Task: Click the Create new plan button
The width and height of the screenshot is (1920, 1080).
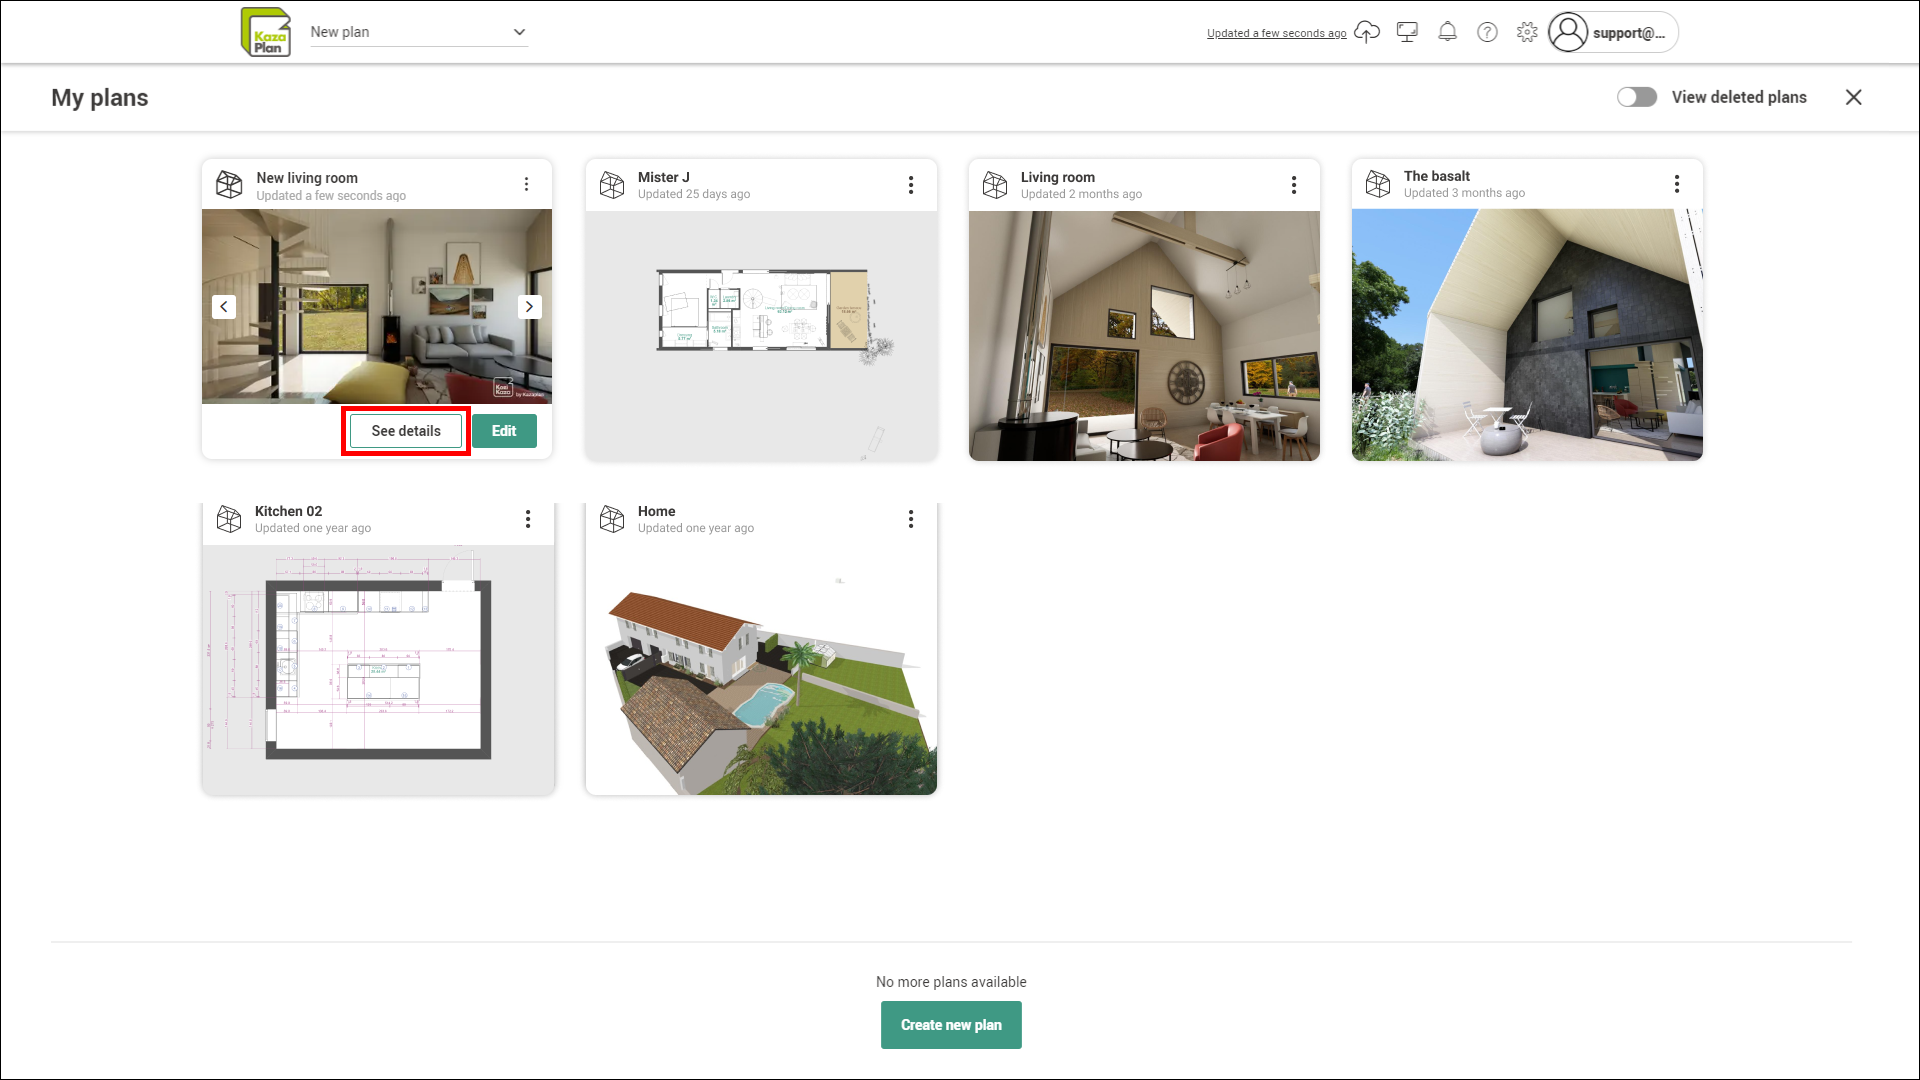Action: pyautogui.click(x=951, y=1025)
